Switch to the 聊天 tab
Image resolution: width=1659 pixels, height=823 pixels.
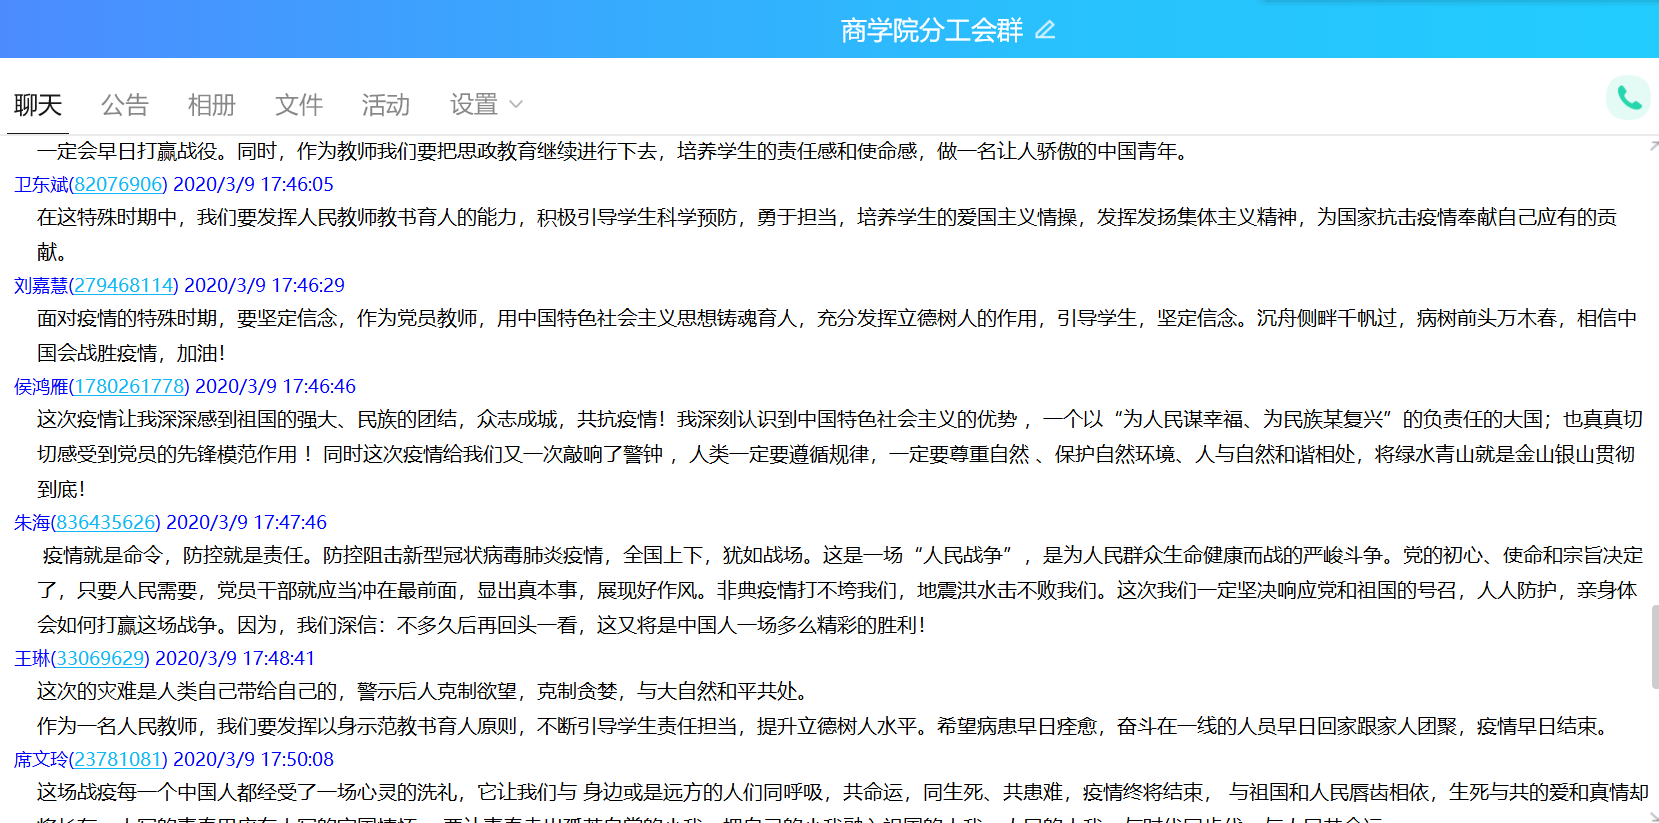point(38,104)
